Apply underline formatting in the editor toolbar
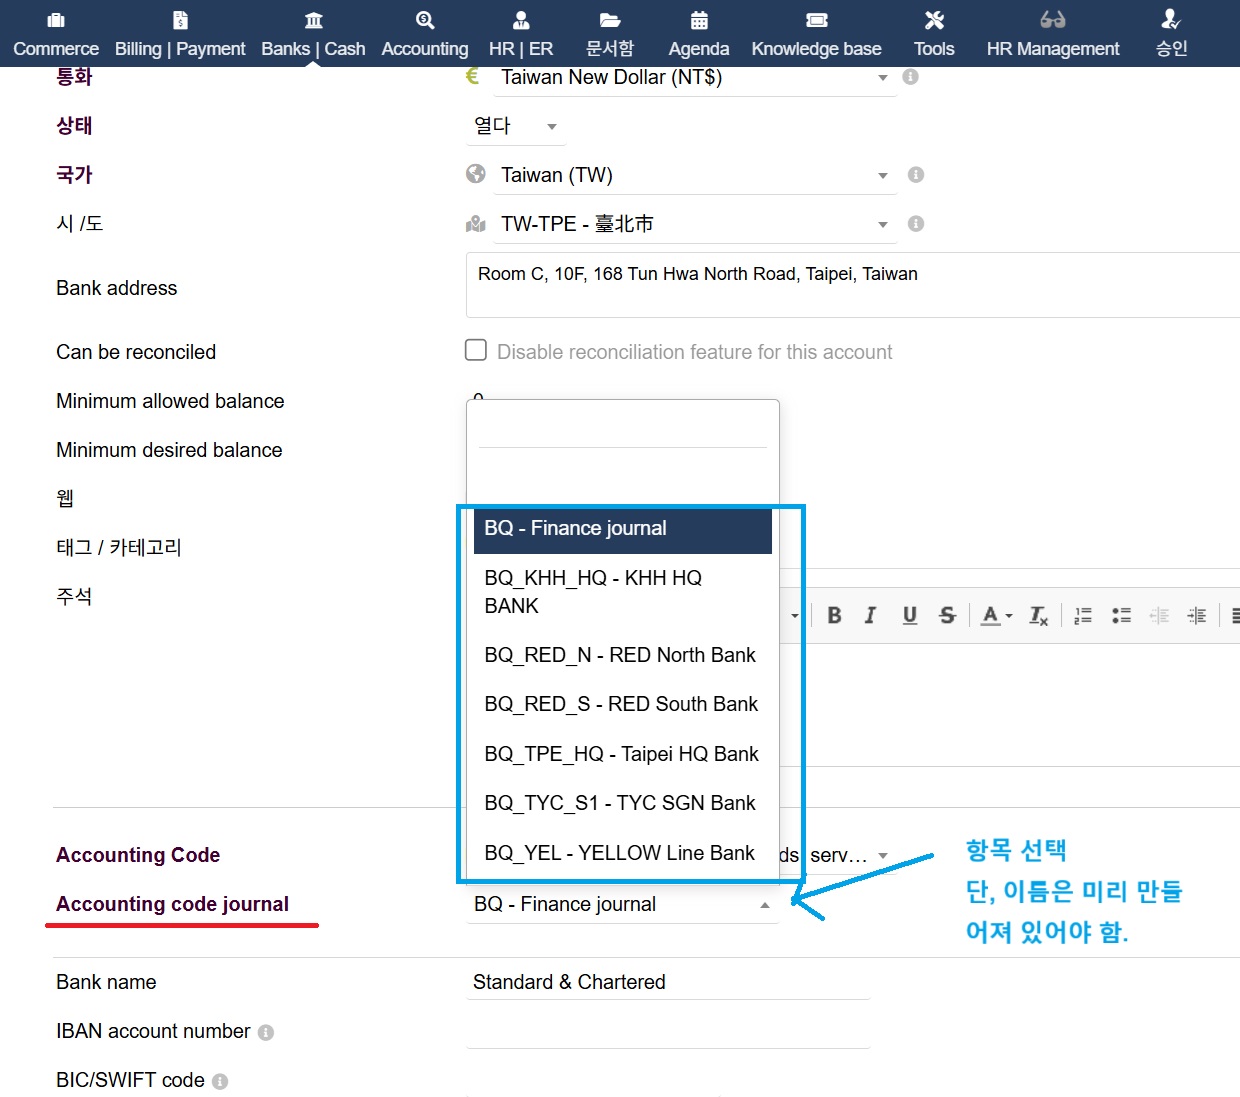Viewport: 1240px width, 1097px height. click(909, 616)
